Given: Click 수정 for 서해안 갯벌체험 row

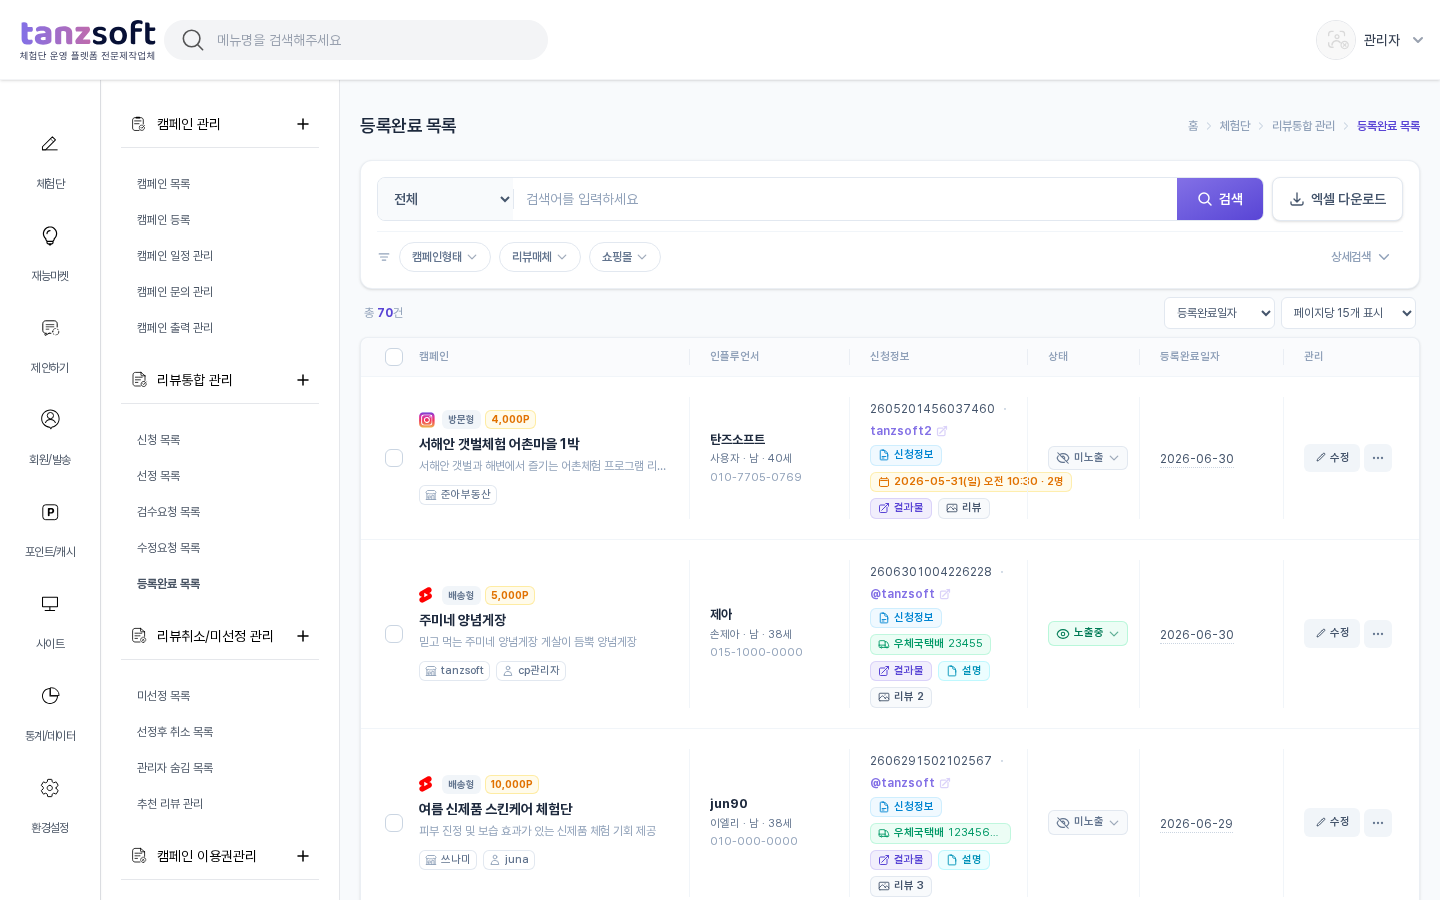Looking at the screenshot, I should [1332, 458].
